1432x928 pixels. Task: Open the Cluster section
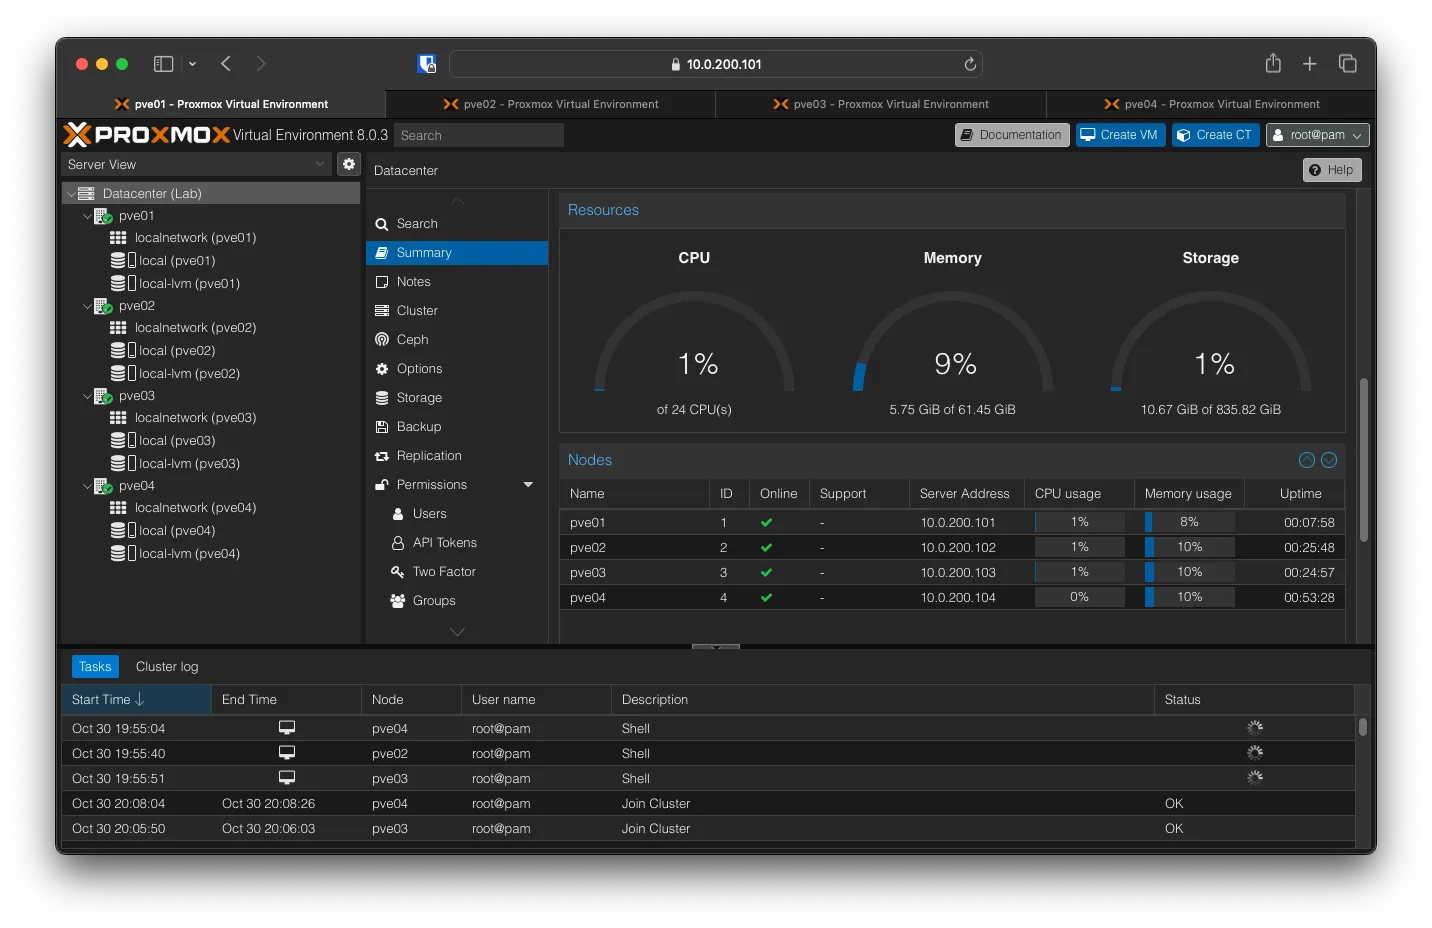[x=457, y=311]
